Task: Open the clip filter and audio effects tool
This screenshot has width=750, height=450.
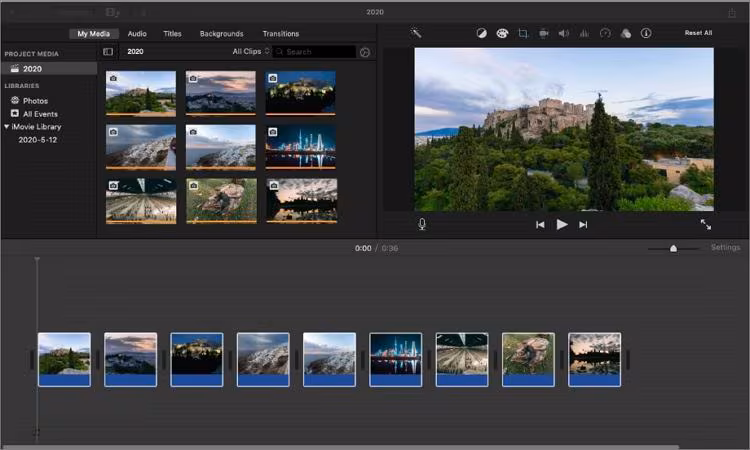Action: point(625,33)
